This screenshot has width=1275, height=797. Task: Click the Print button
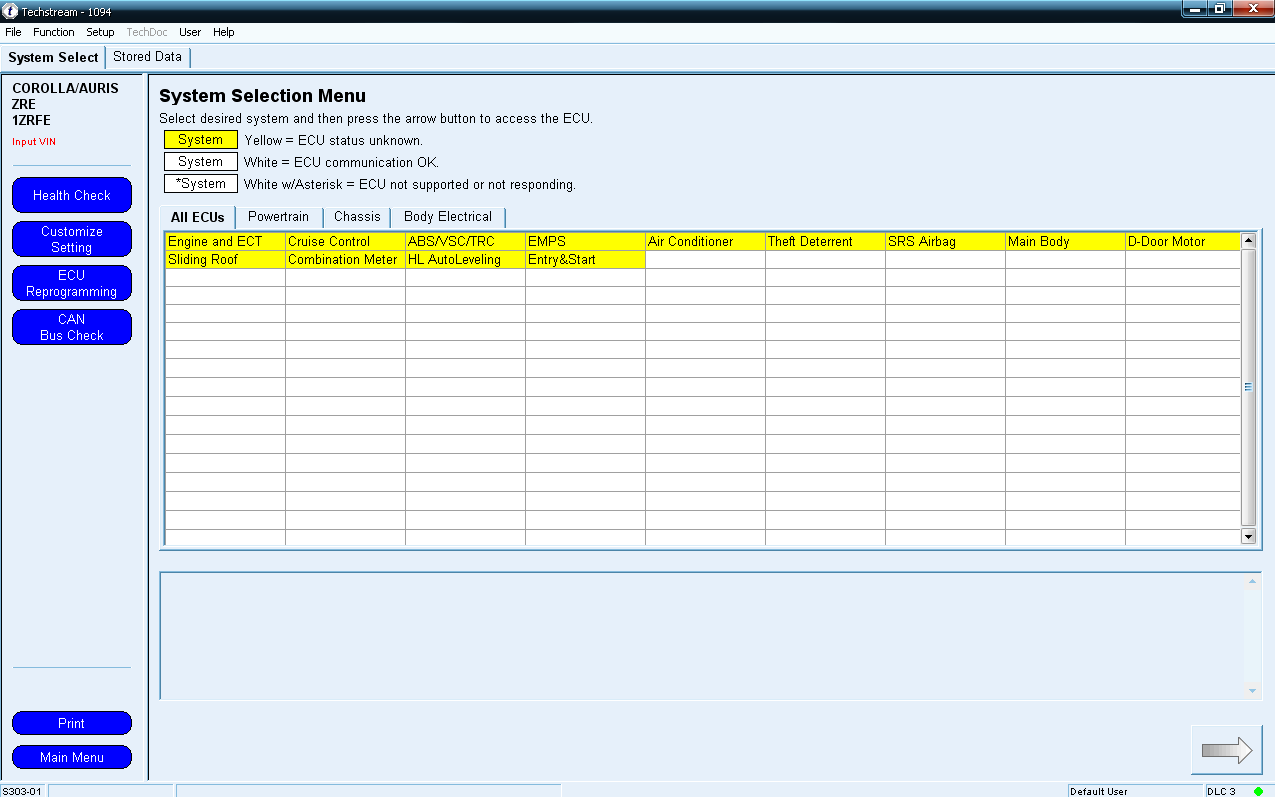72,723
